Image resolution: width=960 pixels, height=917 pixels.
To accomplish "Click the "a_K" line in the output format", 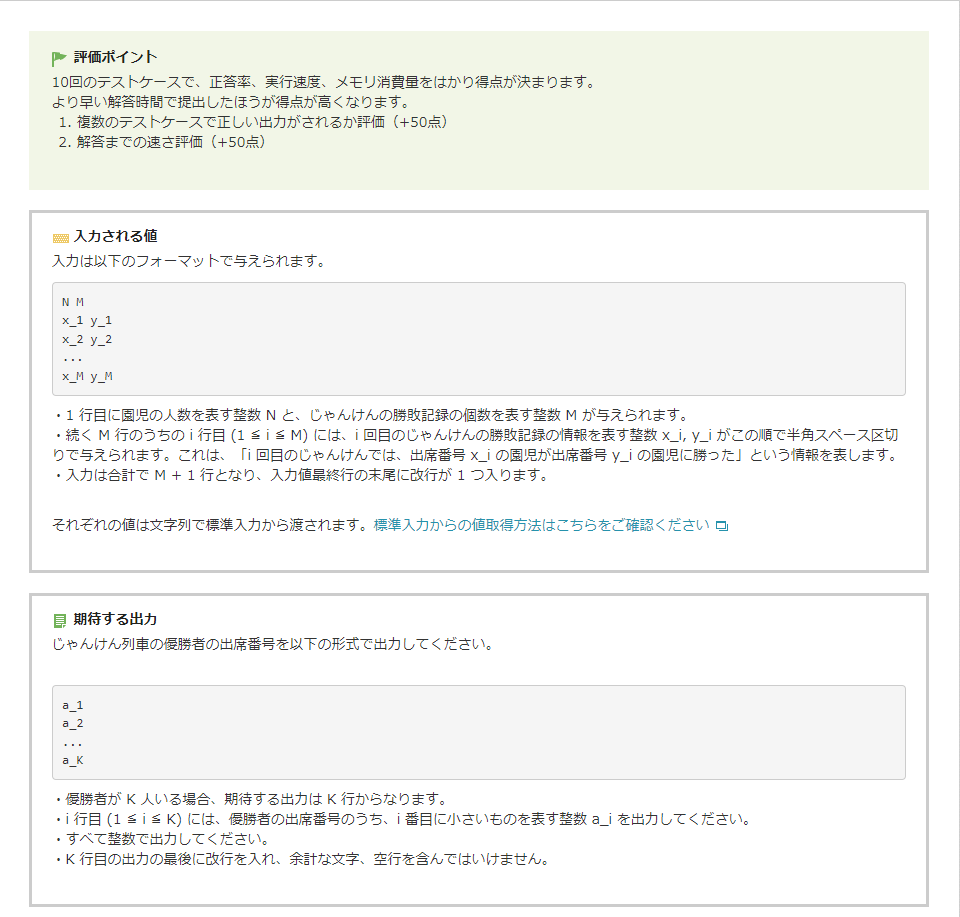I will point(72,761).
